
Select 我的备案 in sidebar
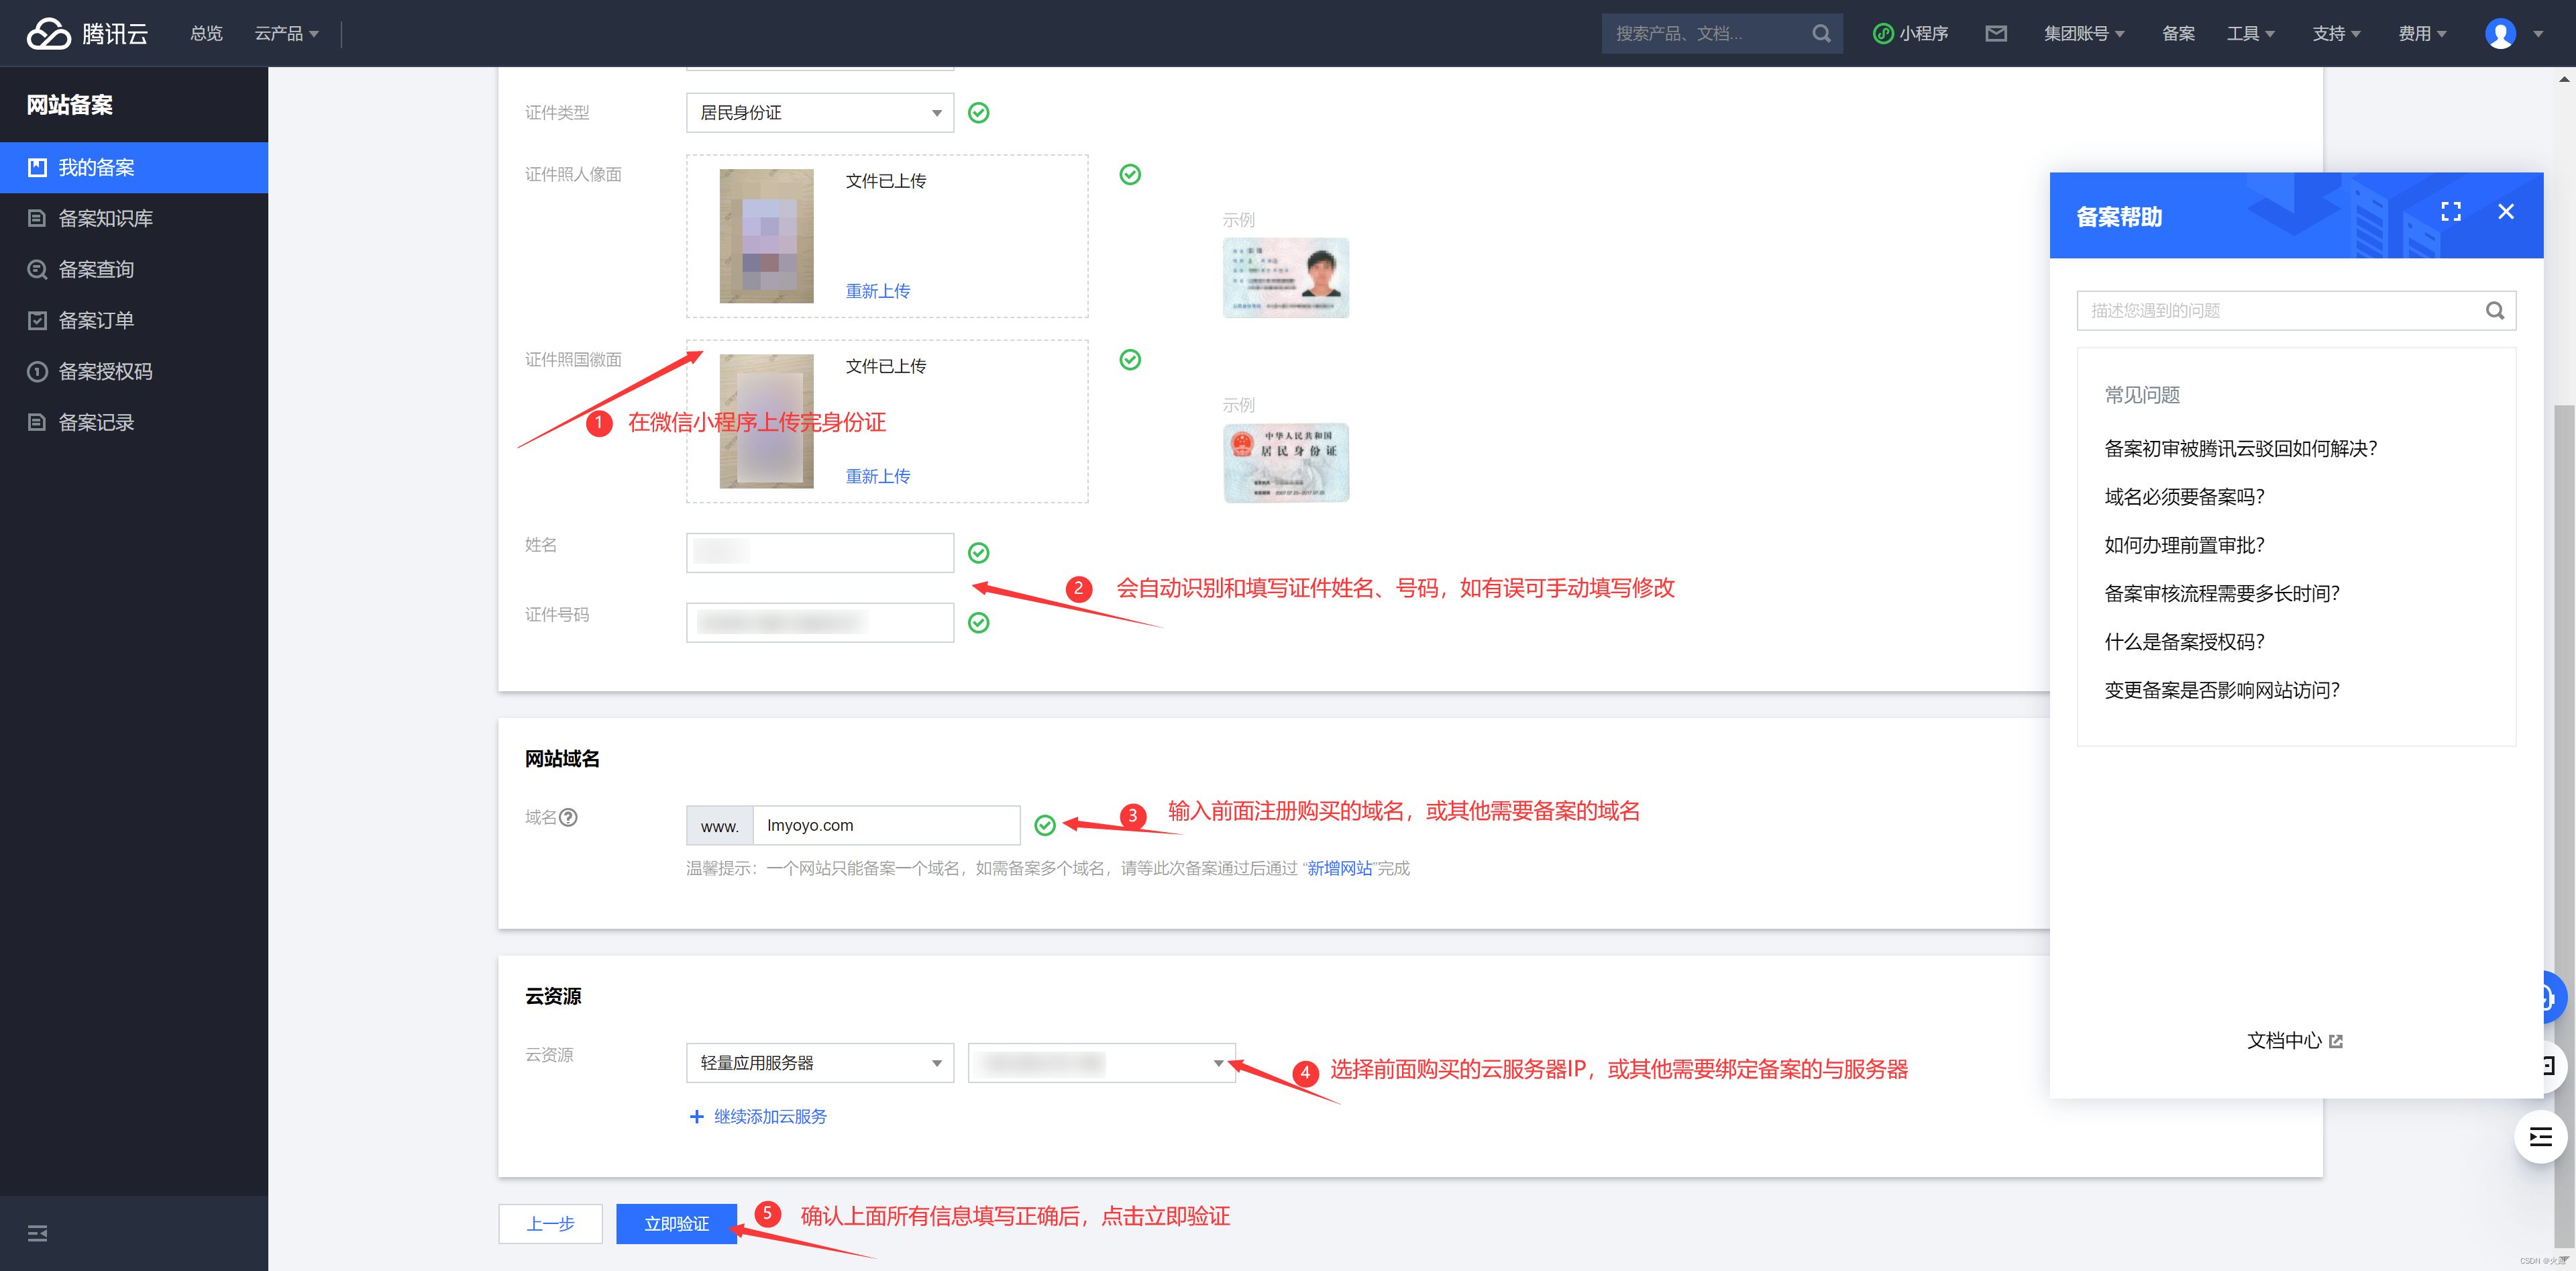pyautogui.click(x=134, y=167)
